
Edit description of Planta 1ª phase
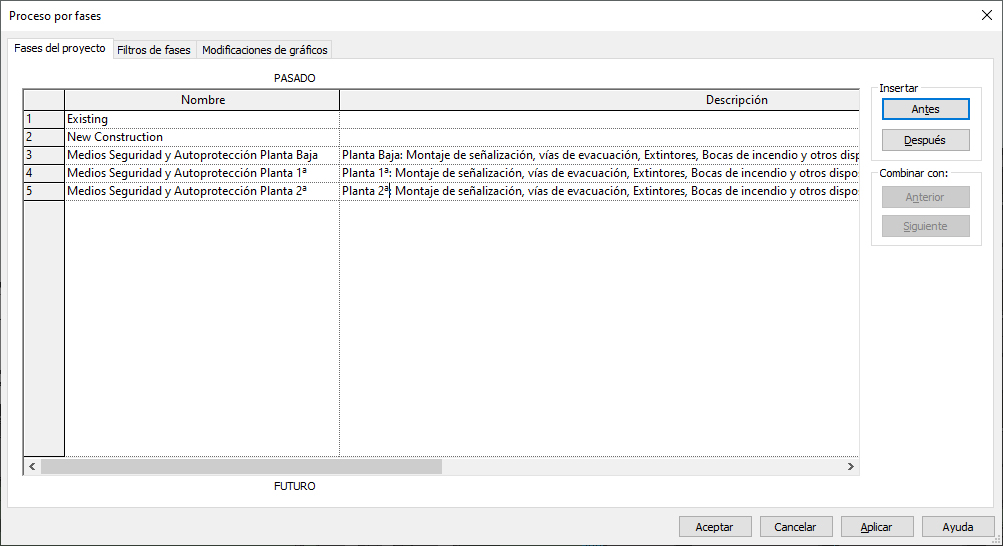(598, 173)
